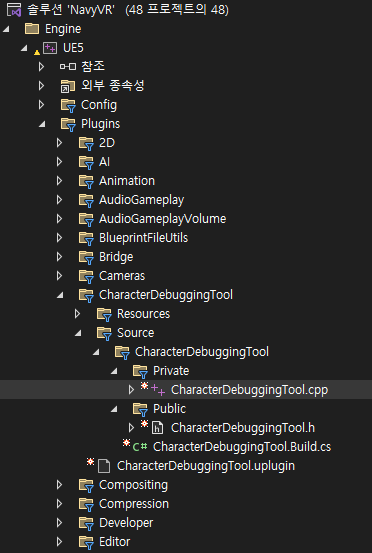Click the header file icon of CharacterDebuggingTool.h
This screenshot has height=553, width=372.
click(157, 428)
